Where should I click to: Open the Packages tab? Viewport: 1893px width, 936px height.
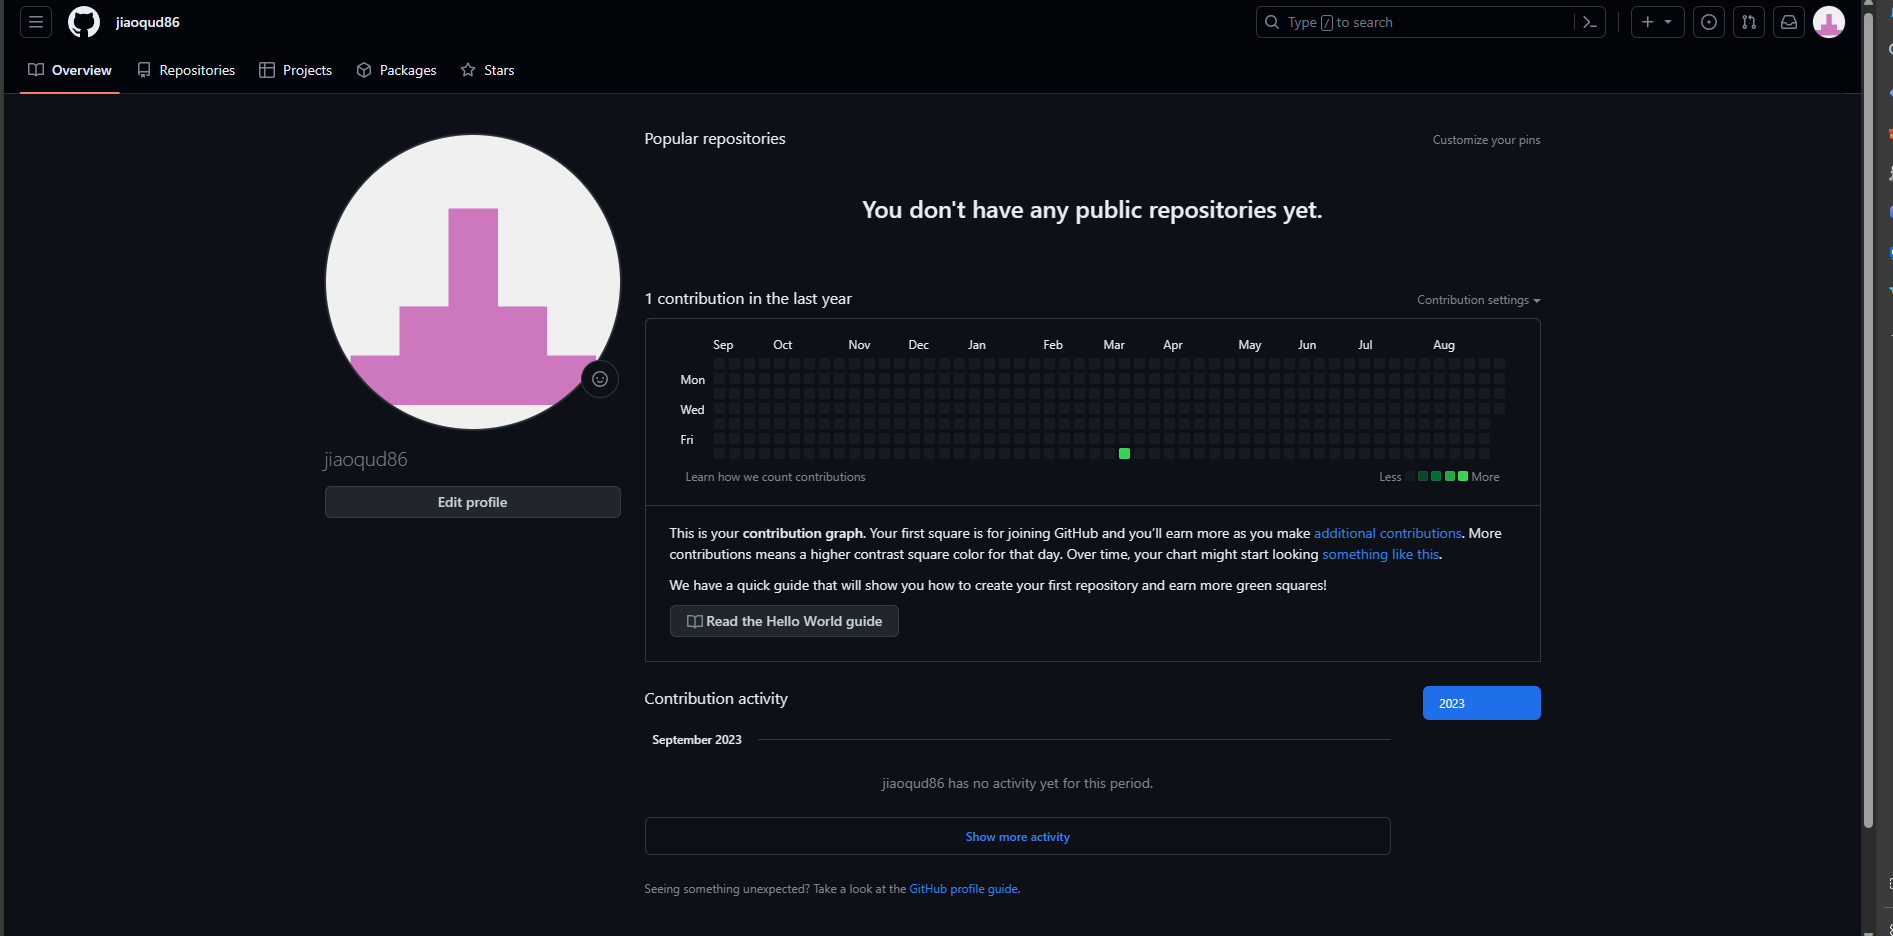397,70
